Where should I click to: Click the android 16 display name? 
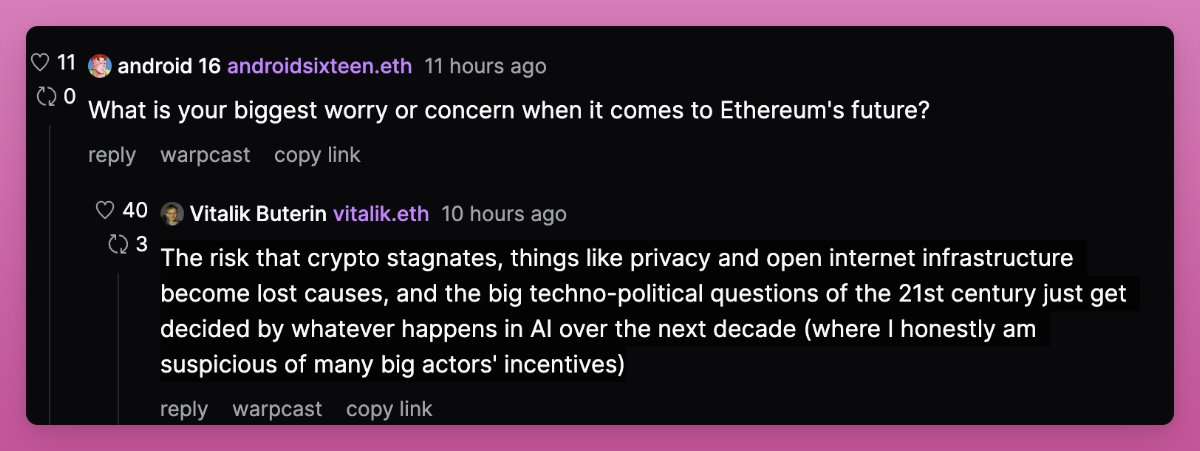coord(168,66)
